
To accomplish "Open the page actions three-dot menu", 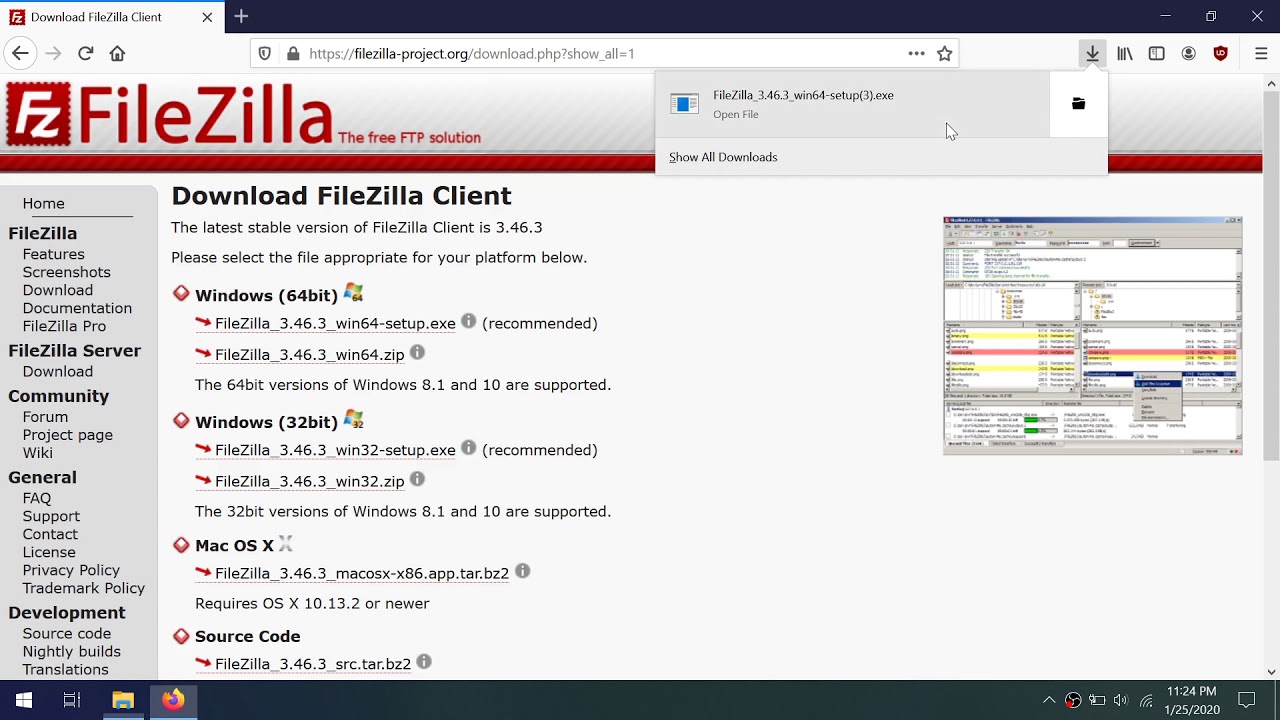I will click(916, 54).
